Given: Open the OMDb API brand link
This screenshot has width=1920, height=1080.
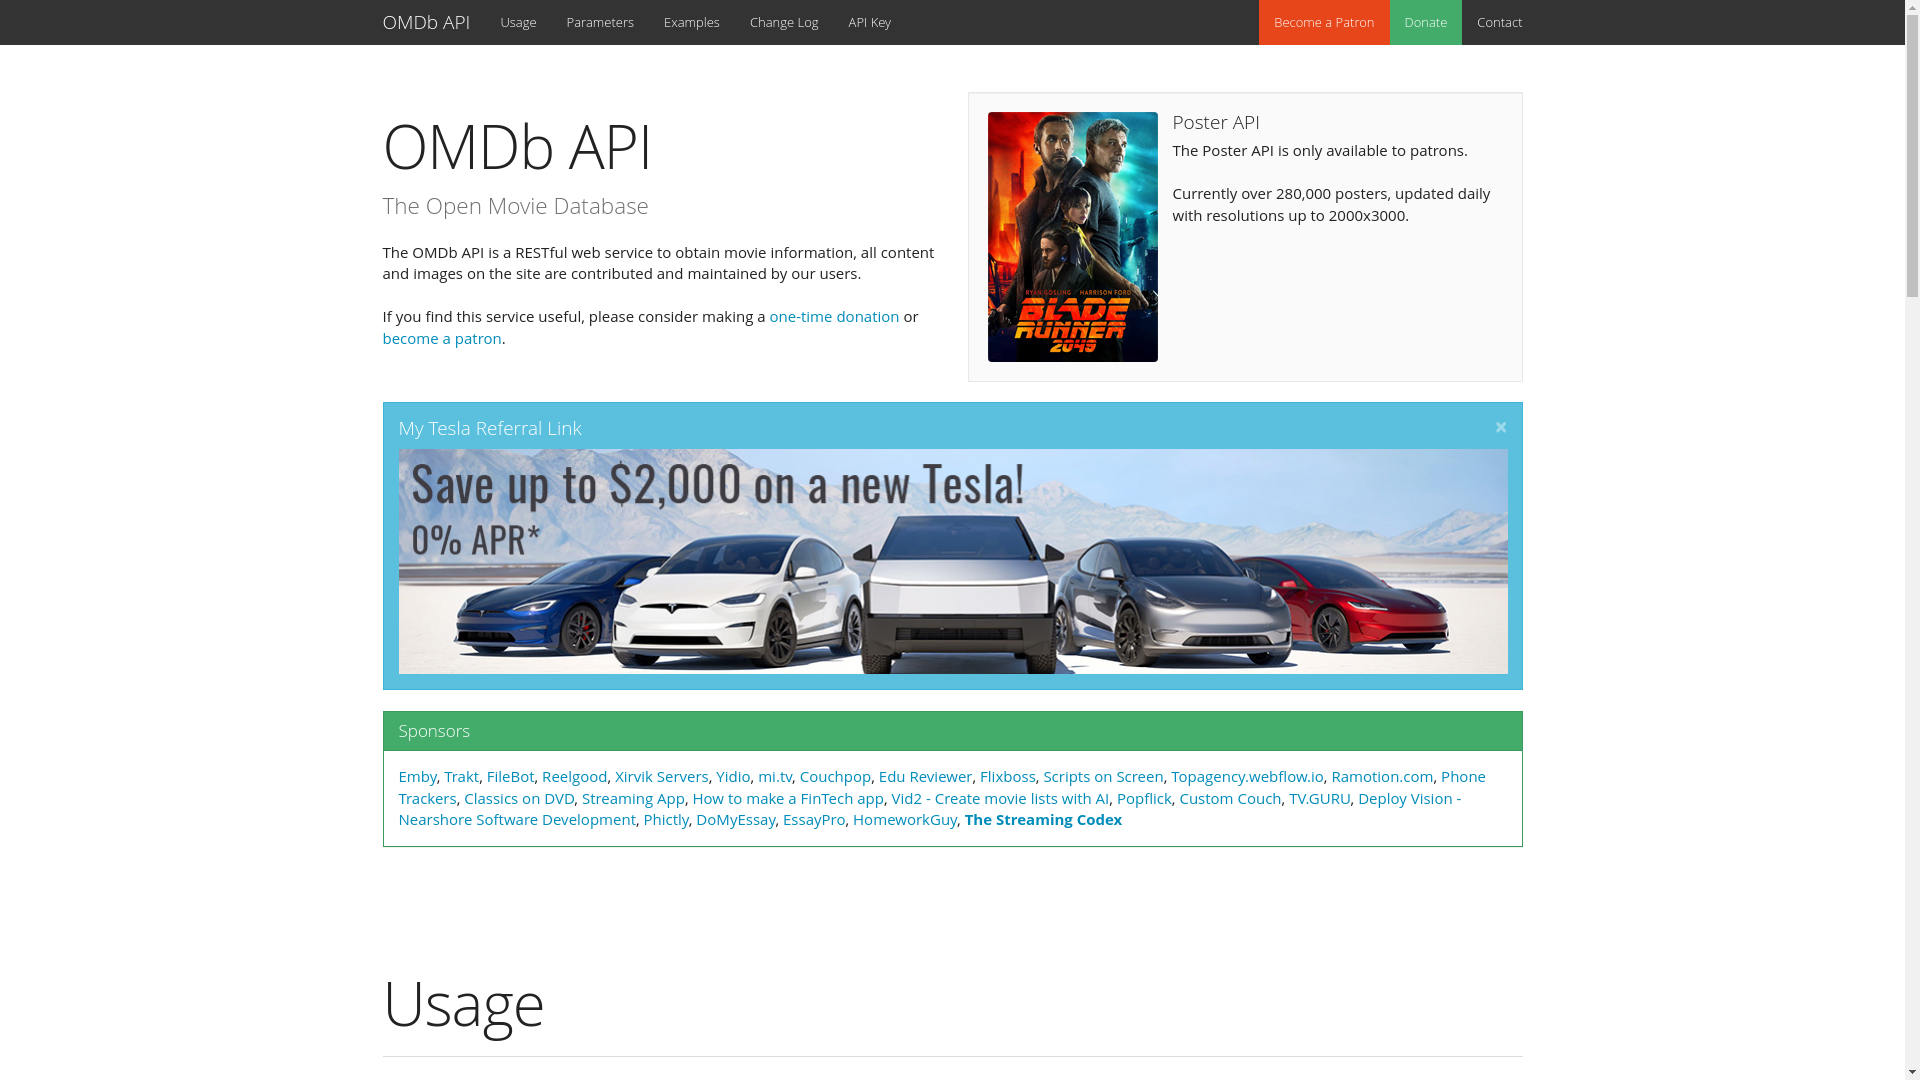Looking at the screenshot, I should (426, 22).
